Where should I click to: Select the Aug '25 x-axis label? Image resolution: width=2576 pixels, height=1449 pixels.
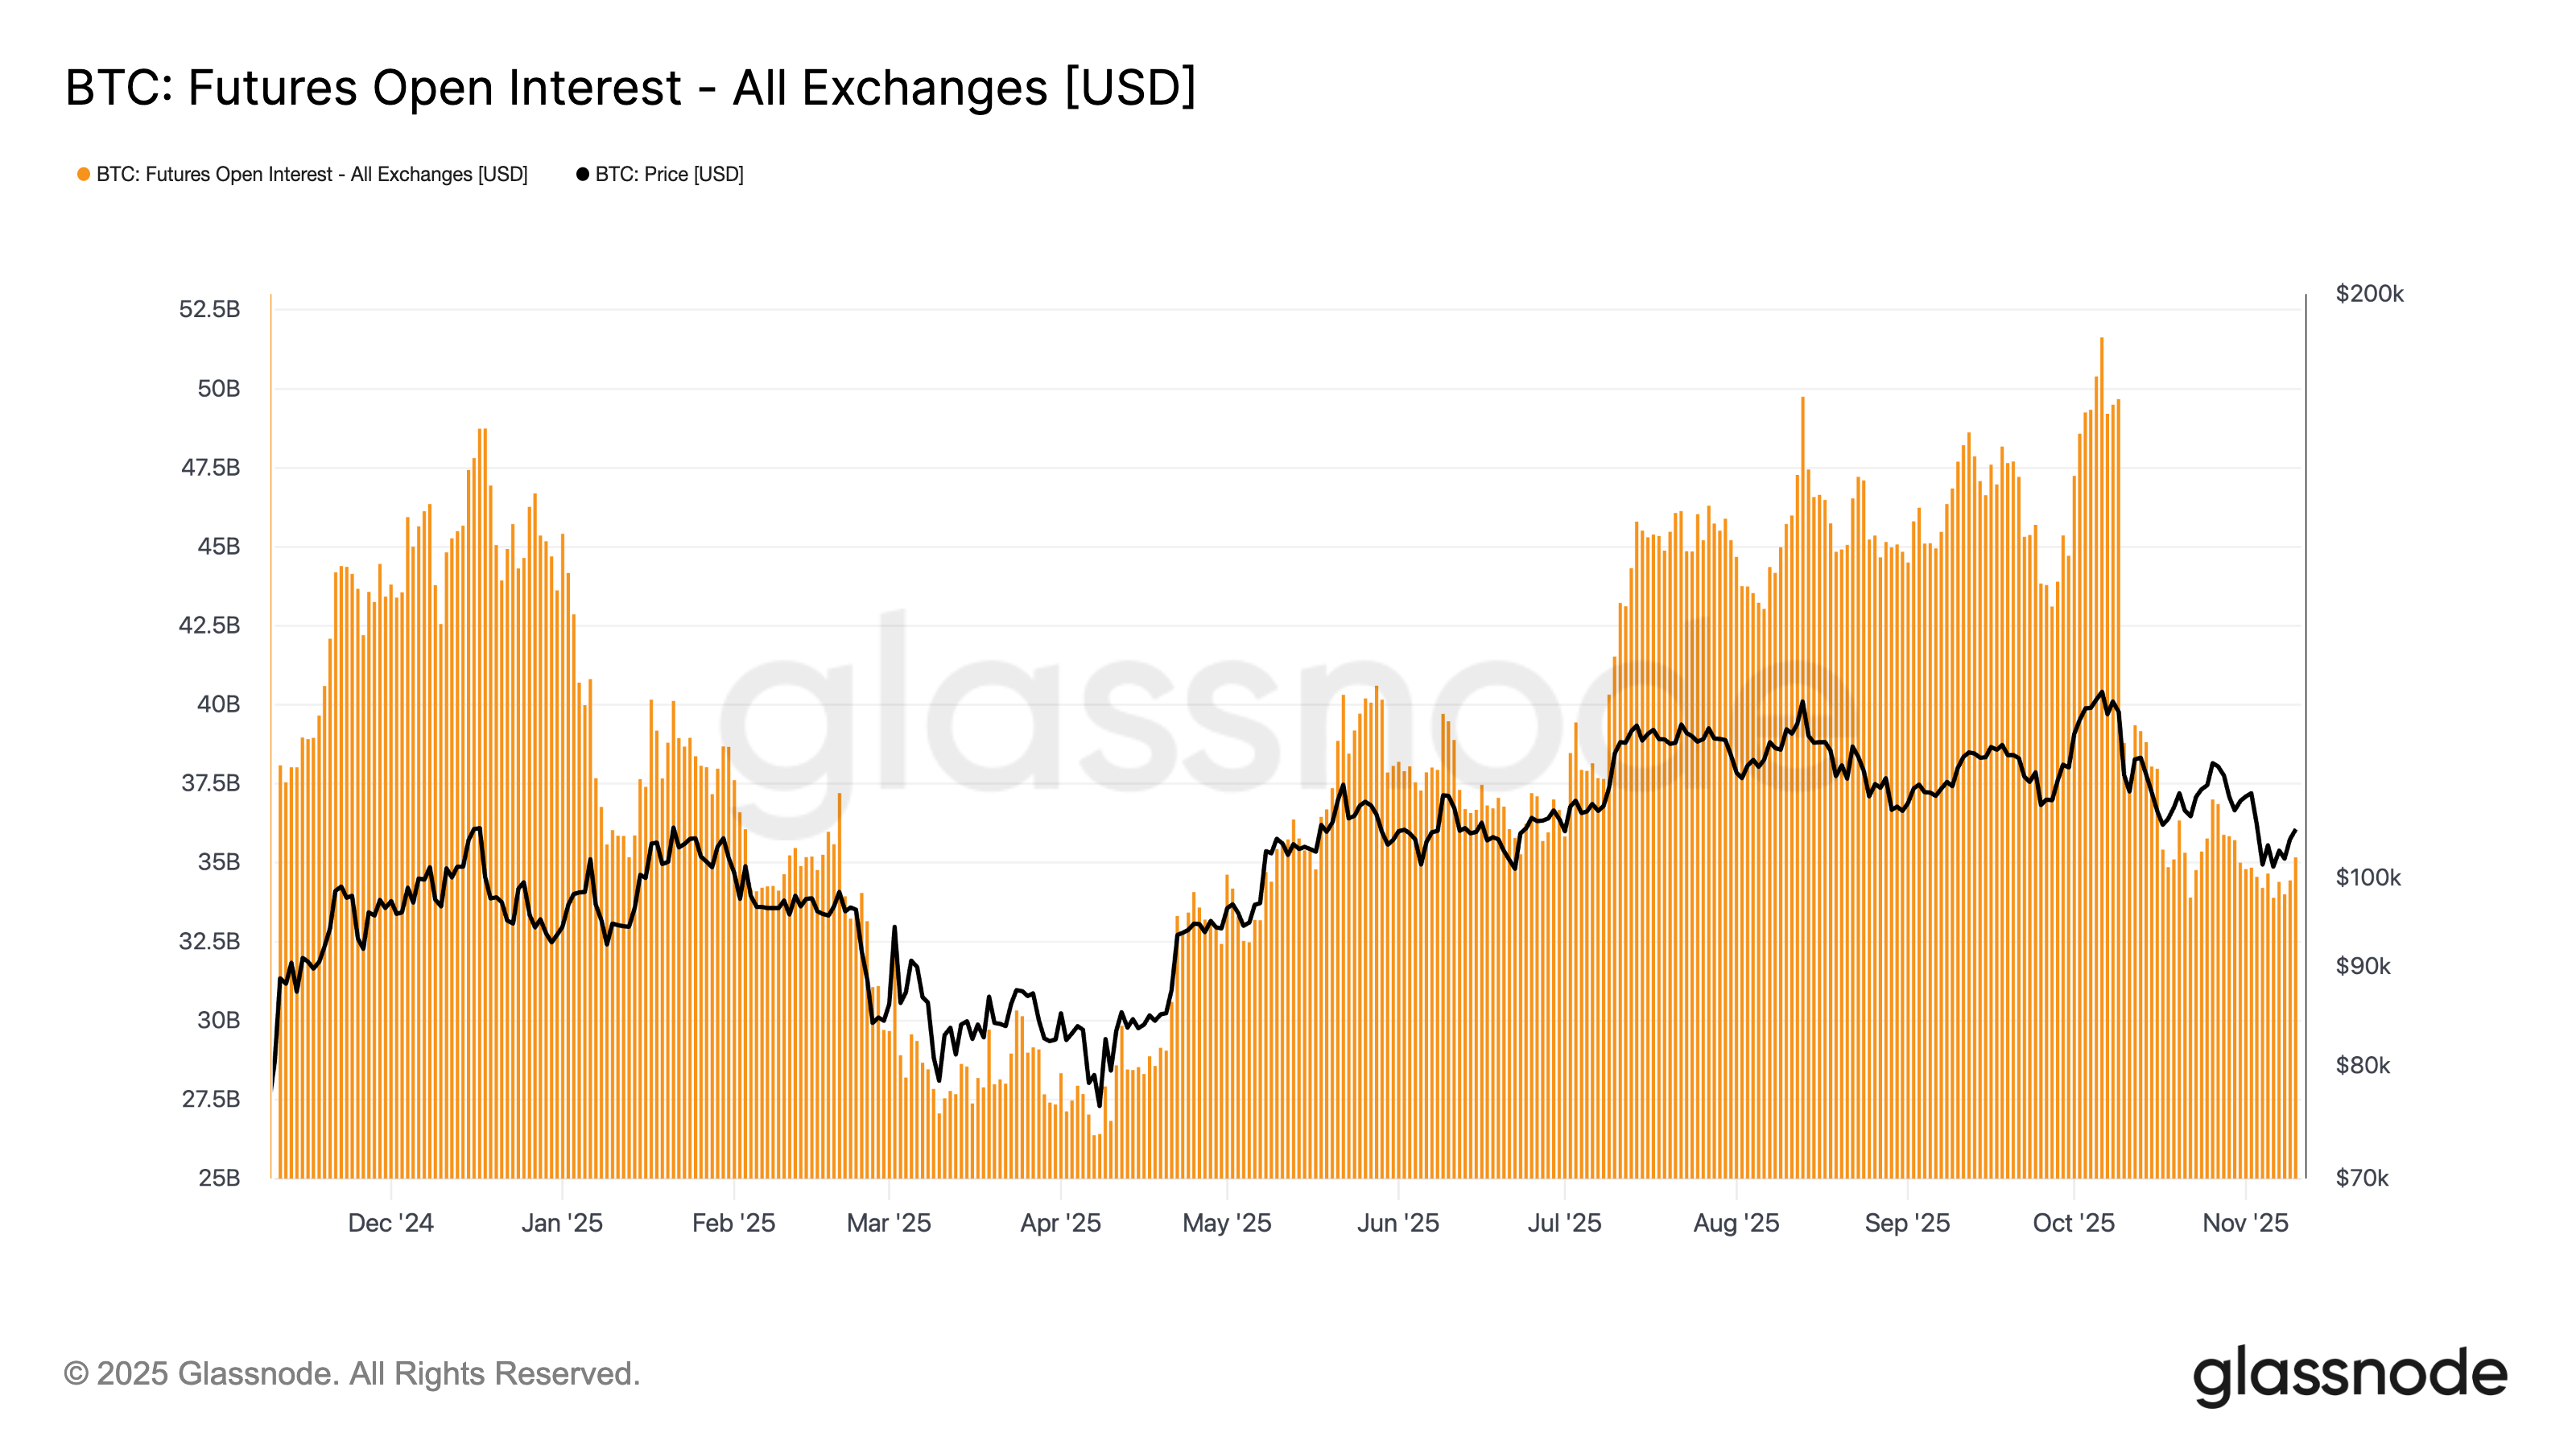(x=1736, y=1223)
